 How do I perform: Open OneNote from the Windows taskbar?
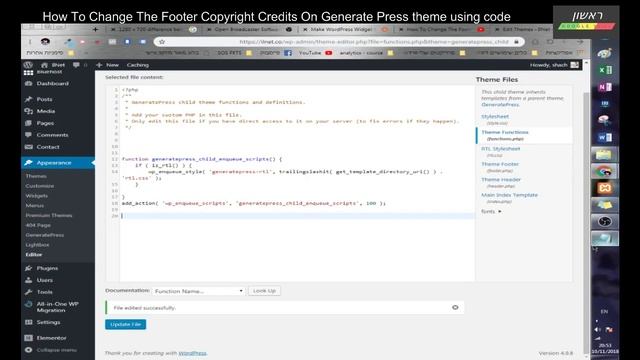tap(604, 87)
